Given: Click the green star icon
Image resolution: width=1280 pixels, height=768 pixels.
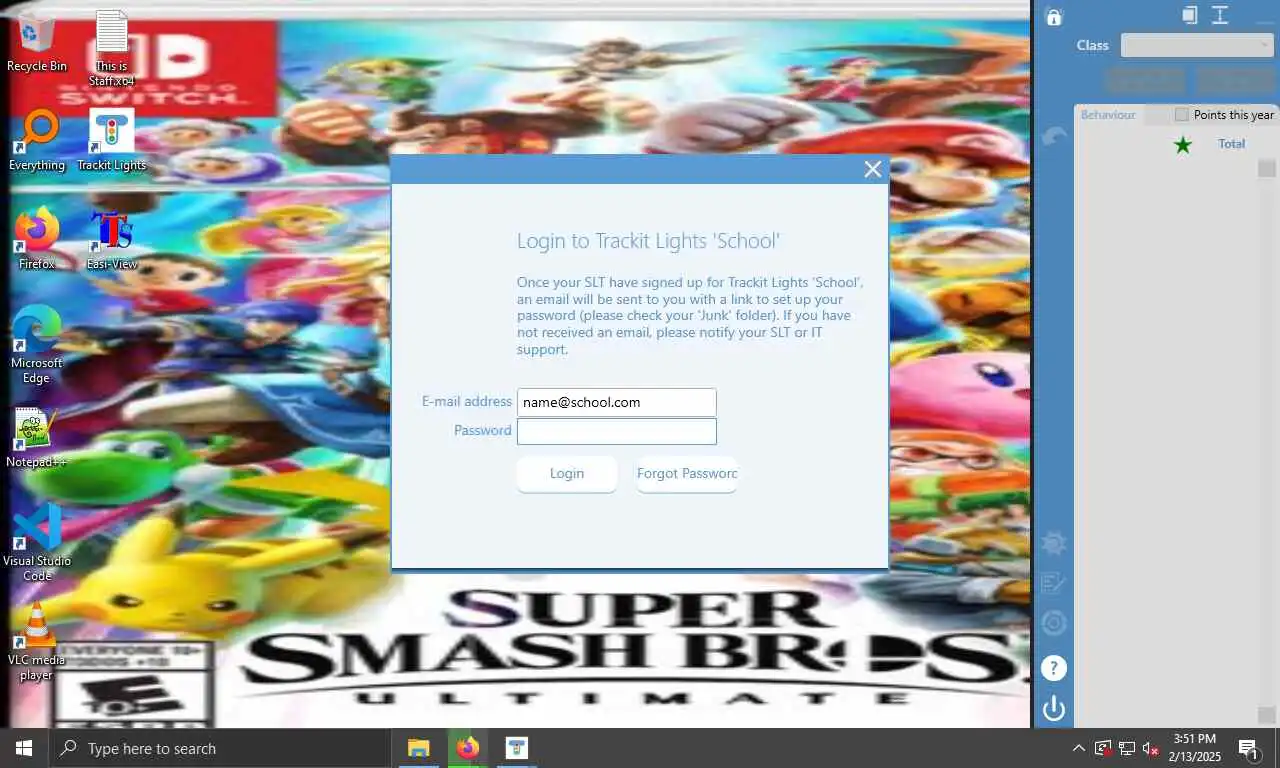Looking at the screenshot, I should (x=1183, y=145).
